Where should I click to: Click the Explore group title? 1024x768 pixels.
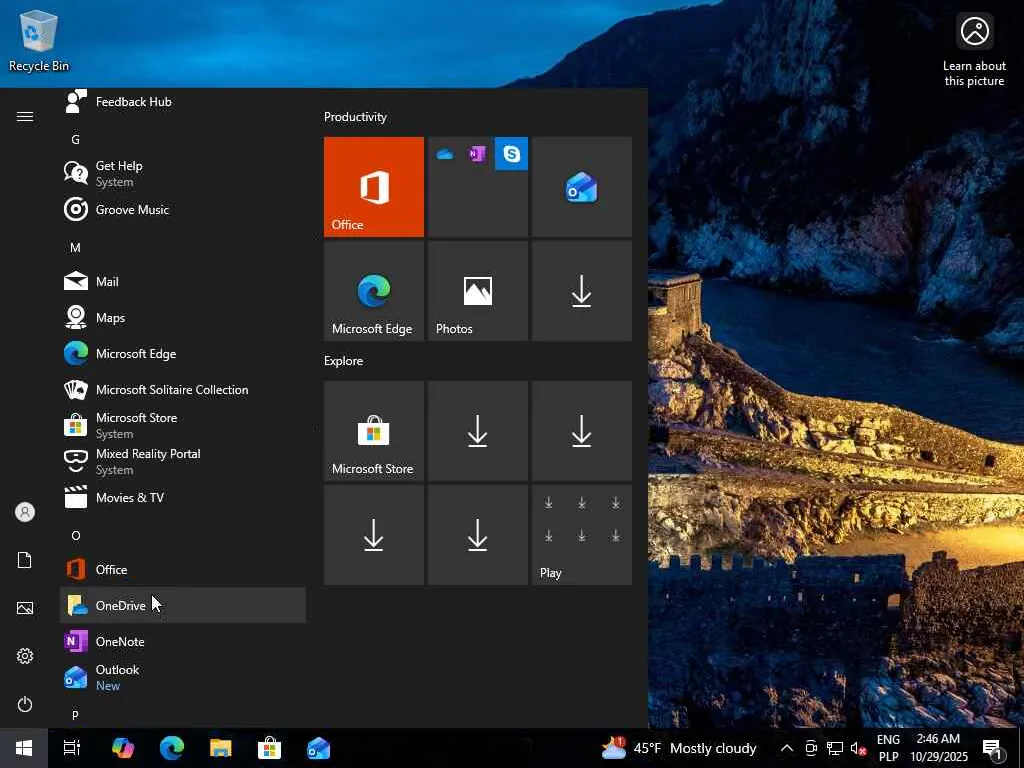(344, 360)
